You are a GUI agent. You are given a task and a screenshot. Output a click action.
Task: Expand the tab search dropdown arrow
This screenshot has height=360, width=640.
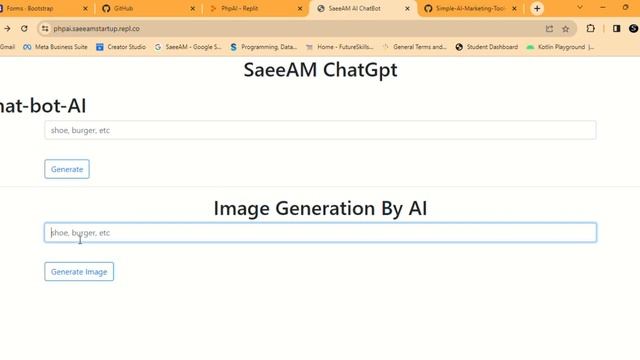point(580,8)
